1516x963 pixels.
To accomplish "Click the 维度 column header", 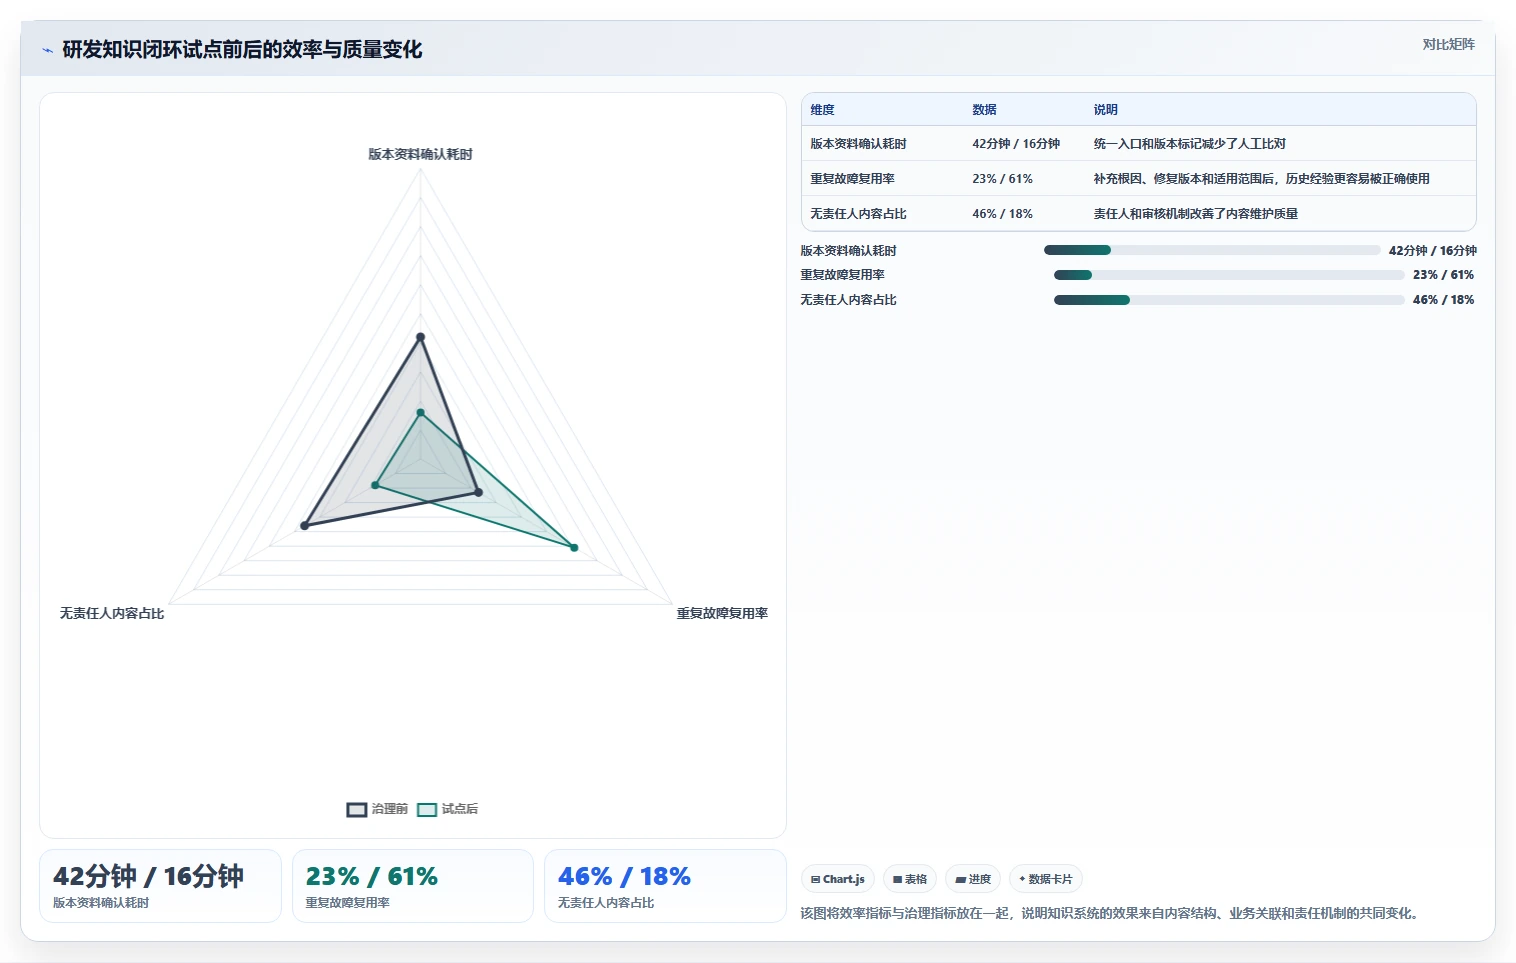I will pos(822,110).
